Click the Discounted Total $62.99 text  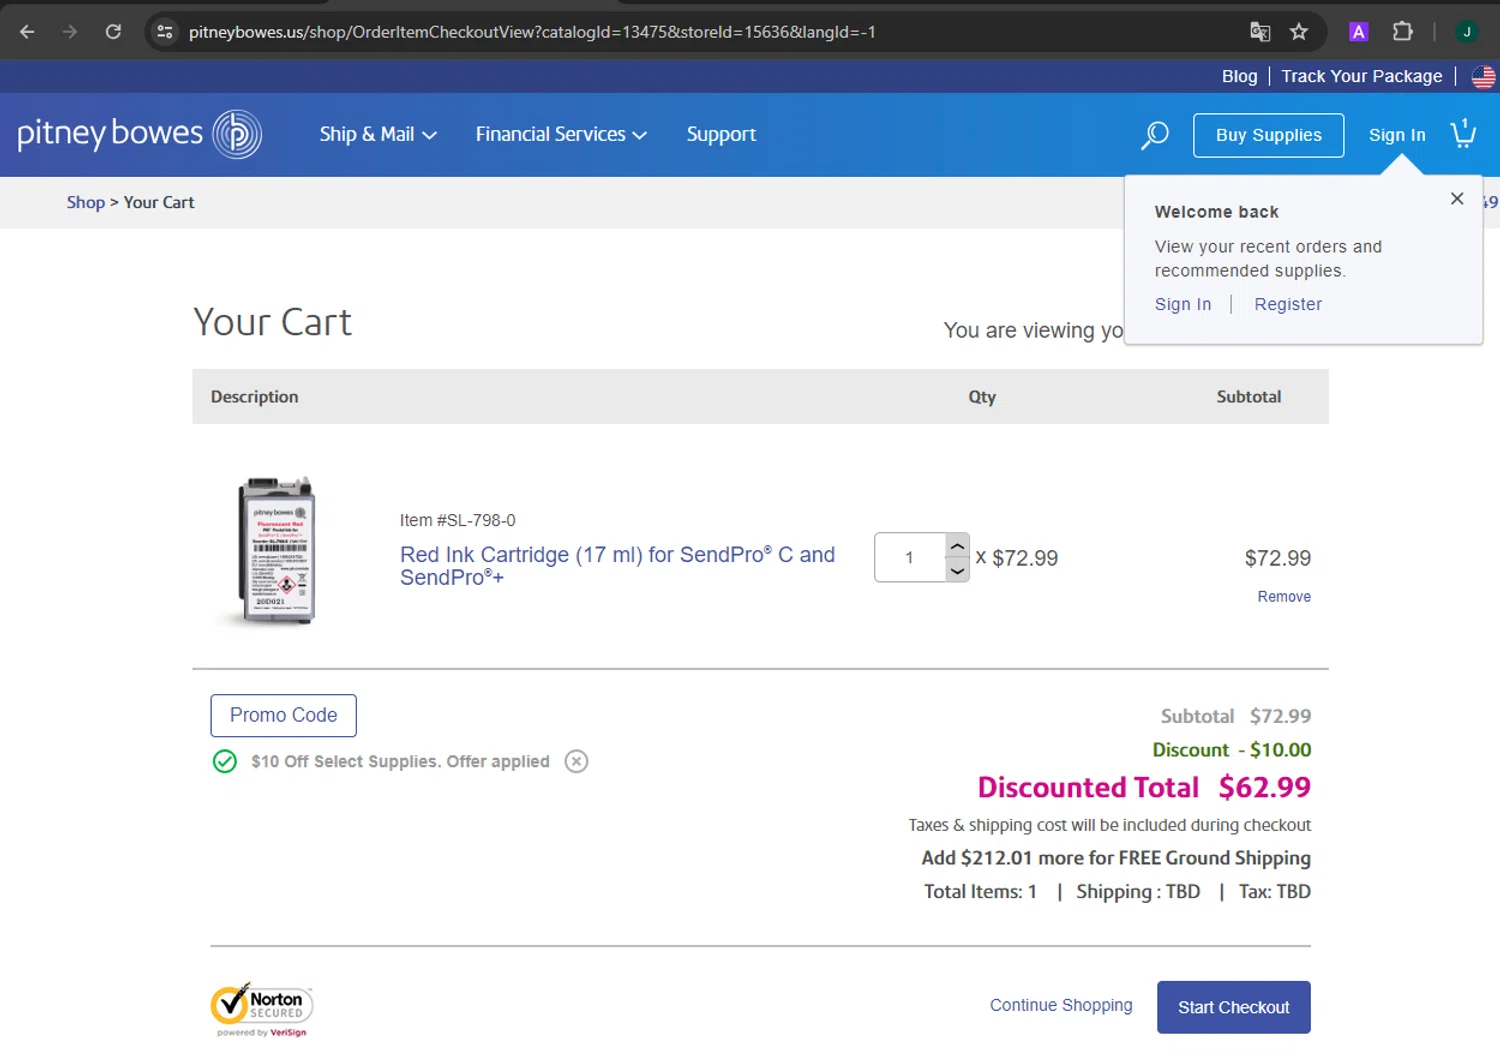[1144, 788]
